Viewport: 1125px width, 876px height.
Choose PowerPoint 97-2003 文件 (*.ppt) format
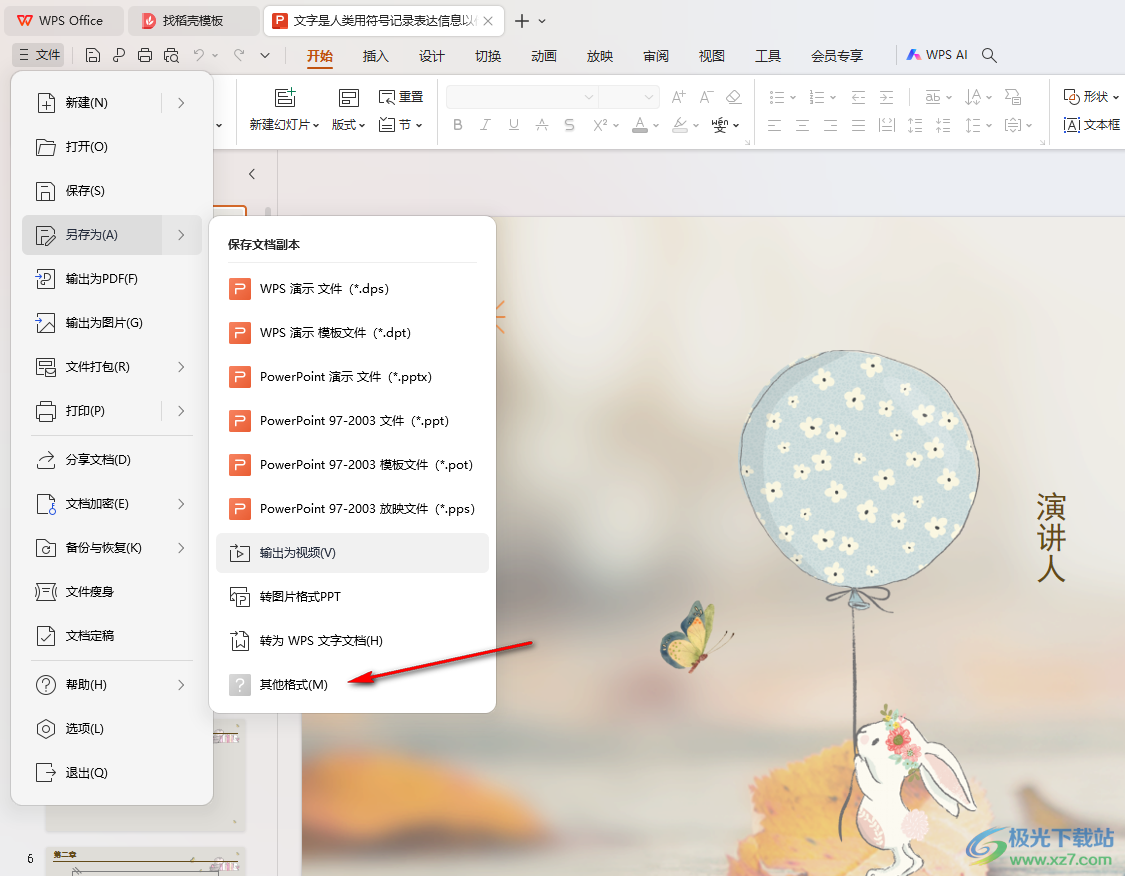352,421
